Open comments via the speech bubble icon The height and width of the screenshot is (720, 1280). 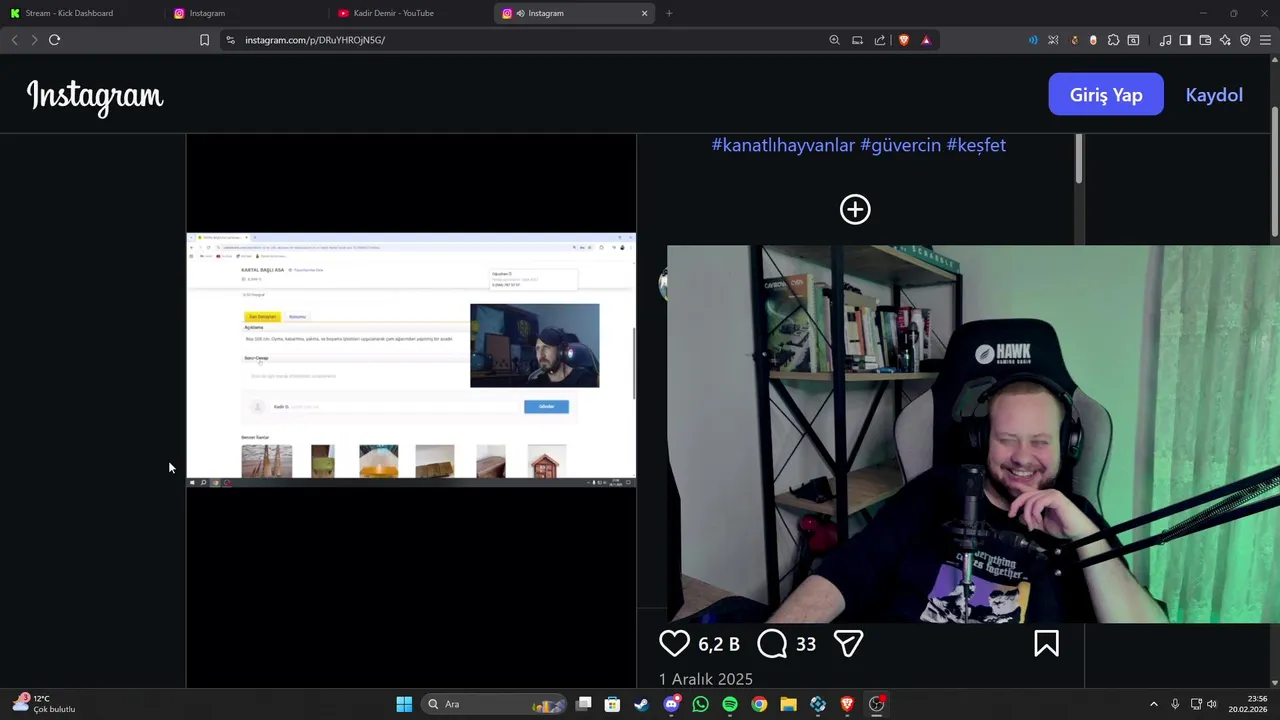(x=772, y=644)
